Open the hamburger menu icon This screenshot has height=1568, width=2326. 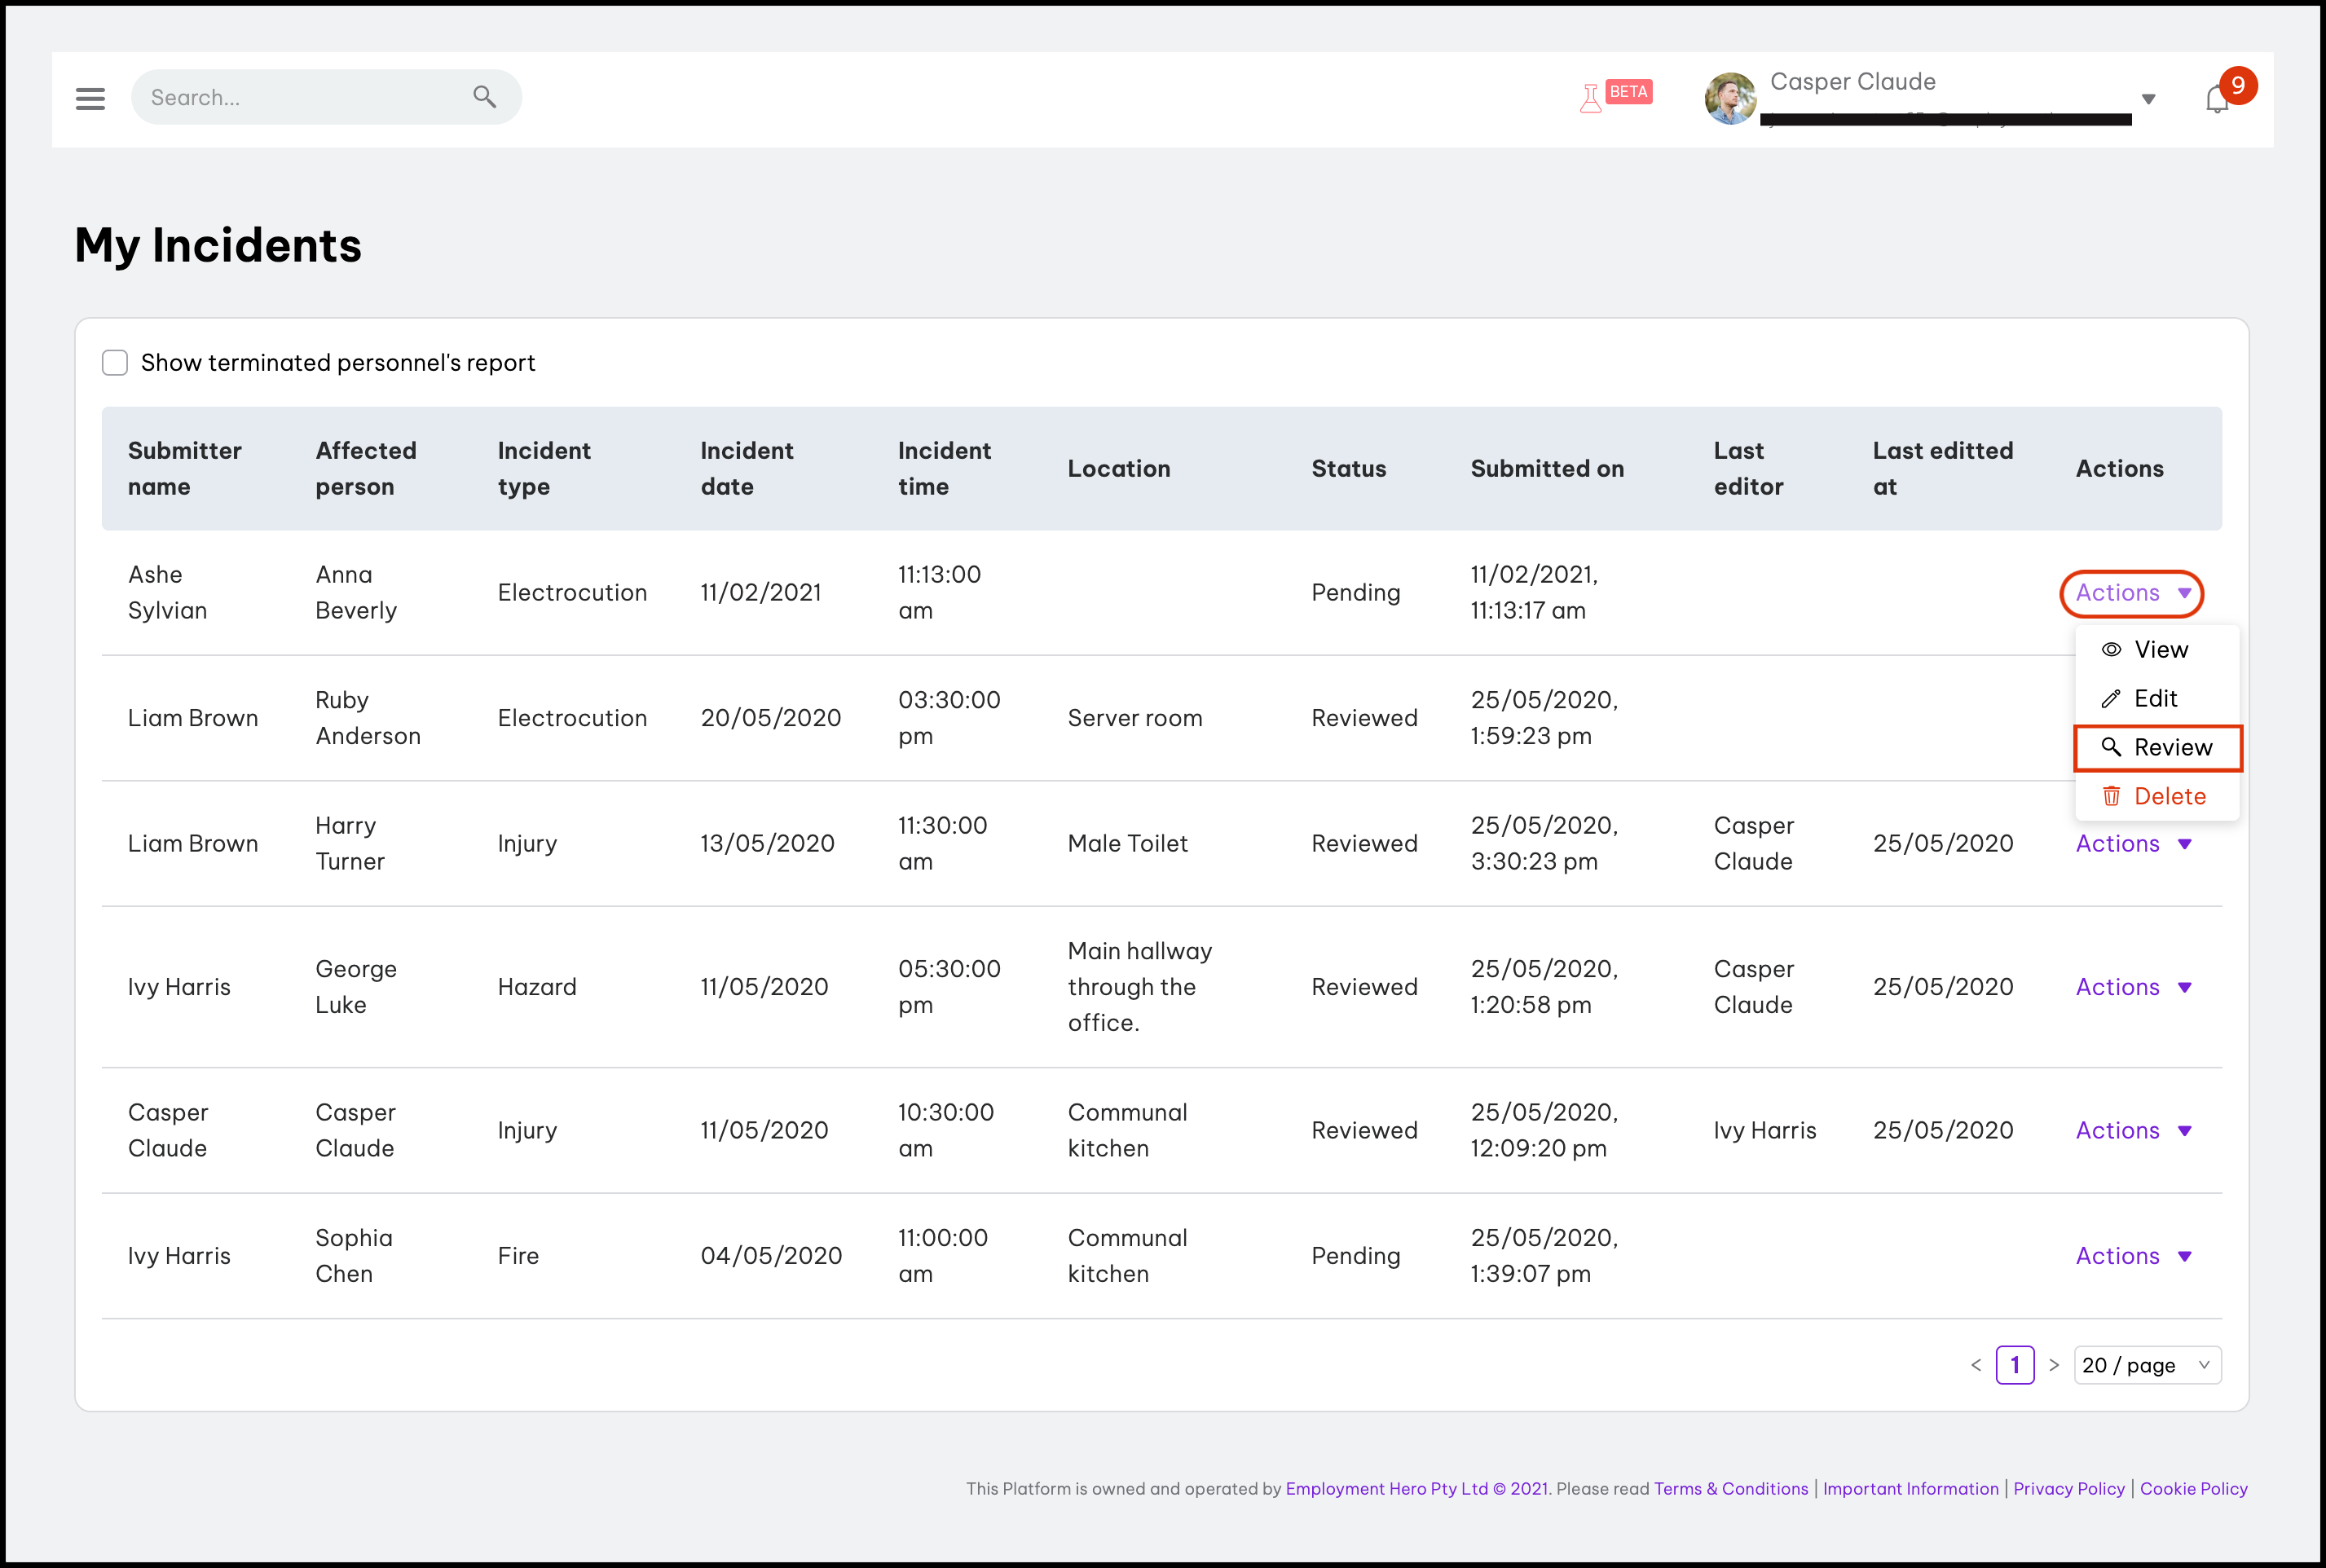tap(90, 98)
